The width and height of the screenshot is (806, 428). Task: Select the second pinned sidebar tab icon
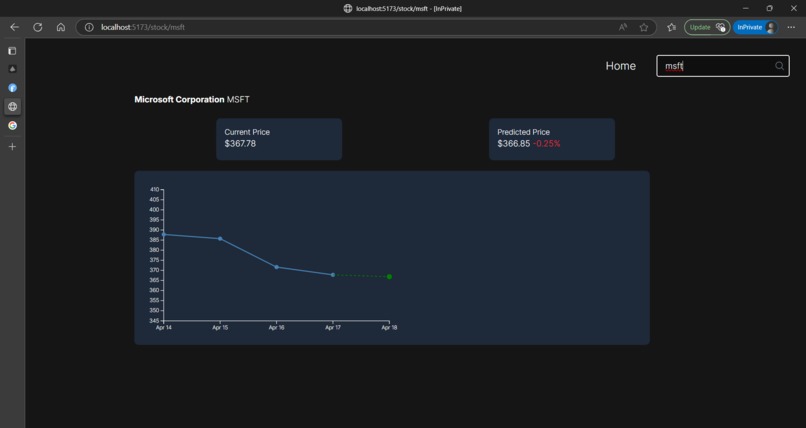[x=12, y=69]
